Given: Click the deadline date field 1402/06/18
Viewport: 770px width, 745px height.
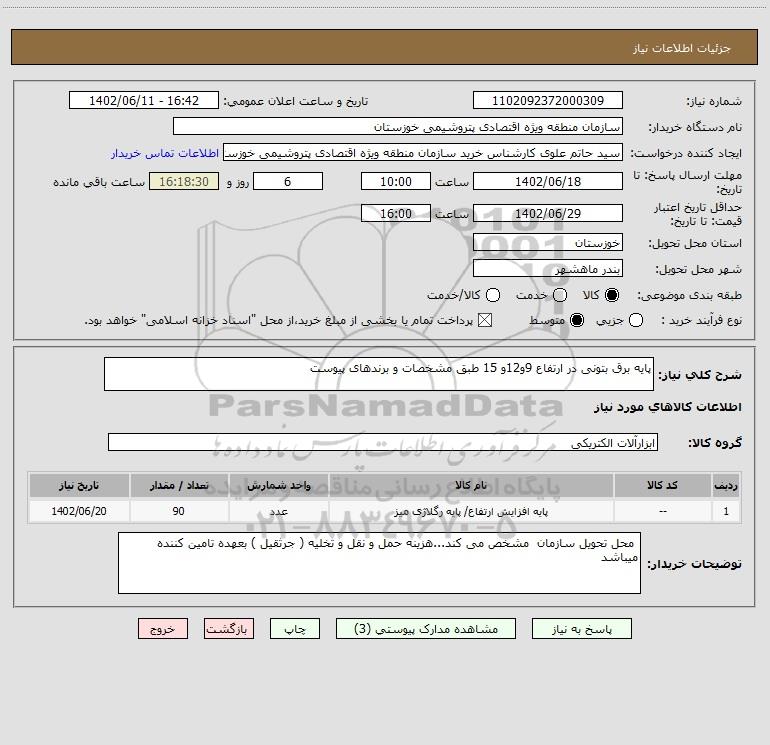Looking at the screenshot, I should pos(548,181).
